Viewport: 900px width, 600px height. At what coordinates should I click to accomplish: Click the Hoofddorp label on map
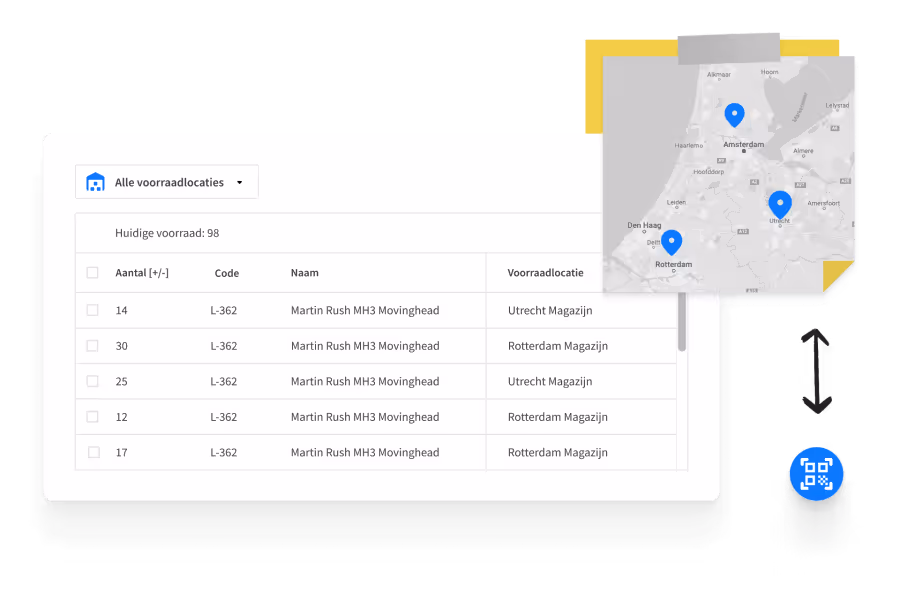[x=708, y=172]
